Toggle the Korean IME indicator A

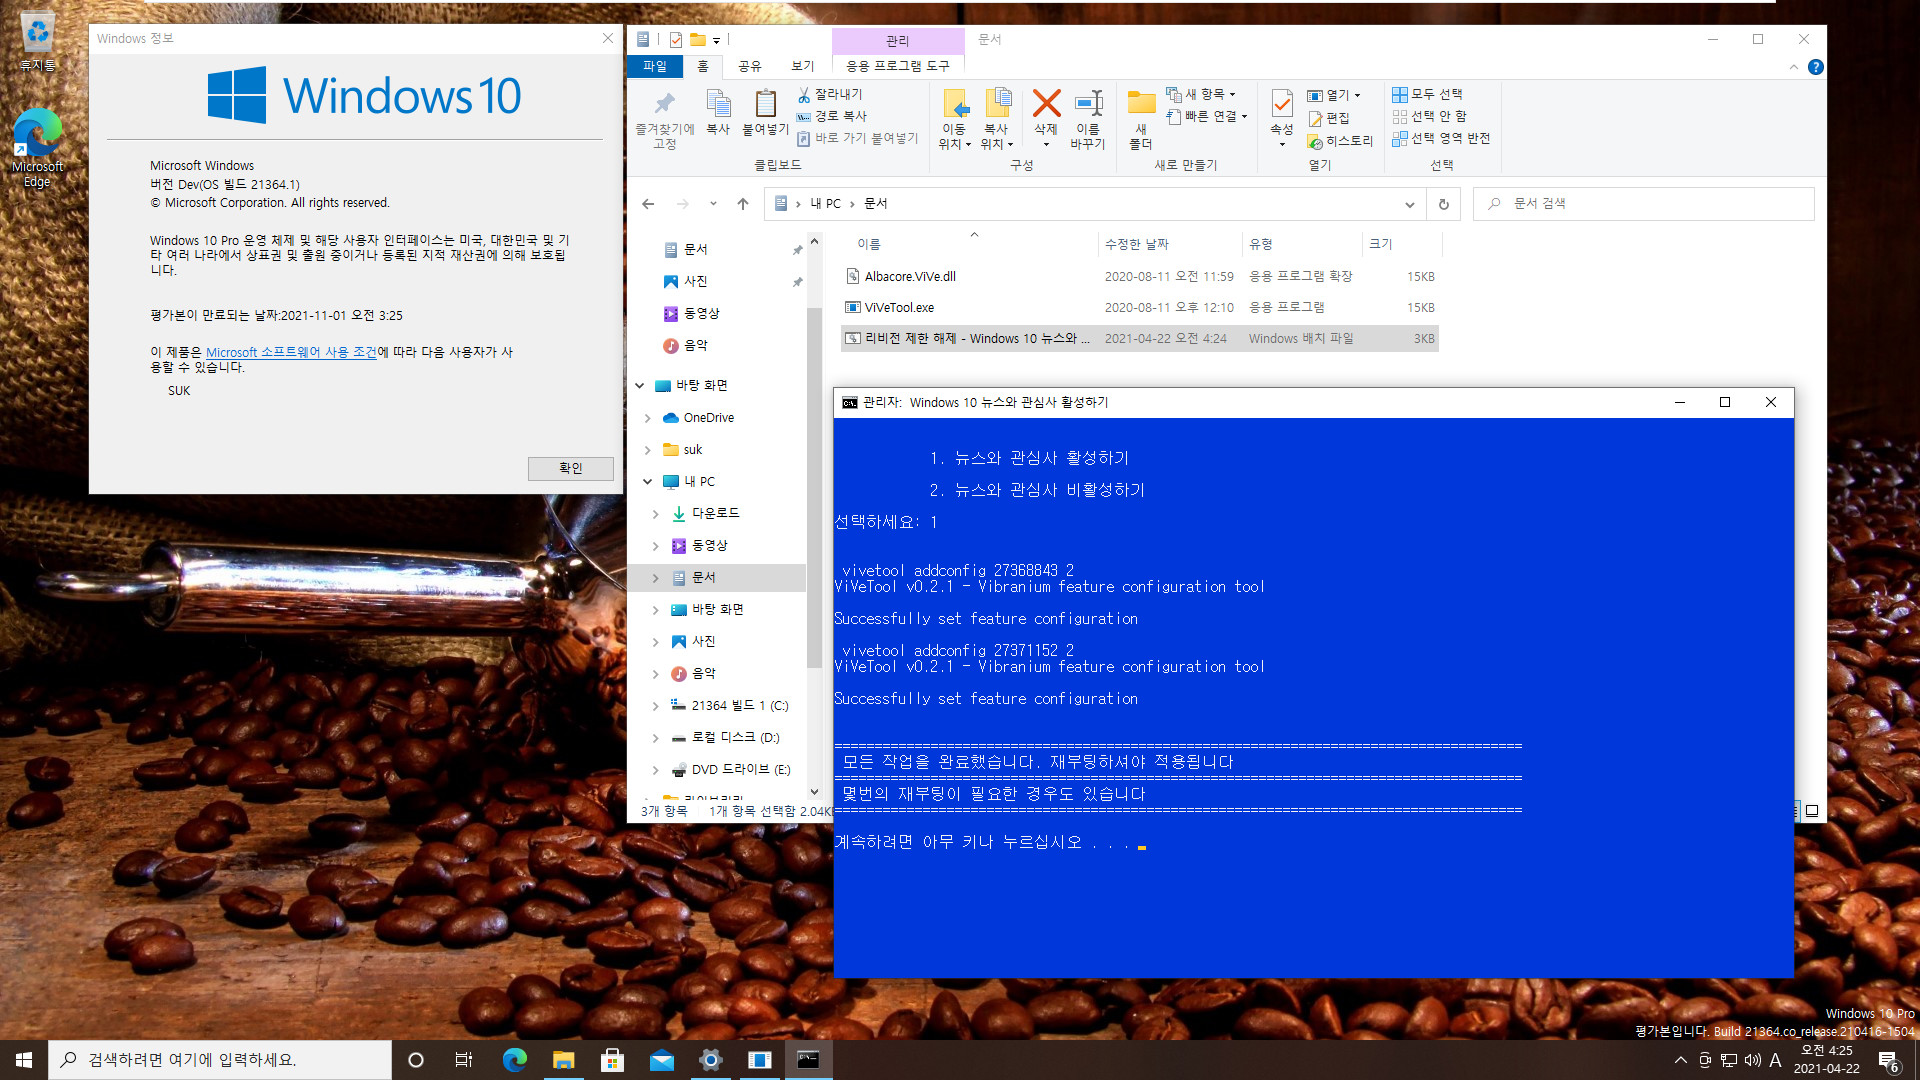(1775, 1060)
